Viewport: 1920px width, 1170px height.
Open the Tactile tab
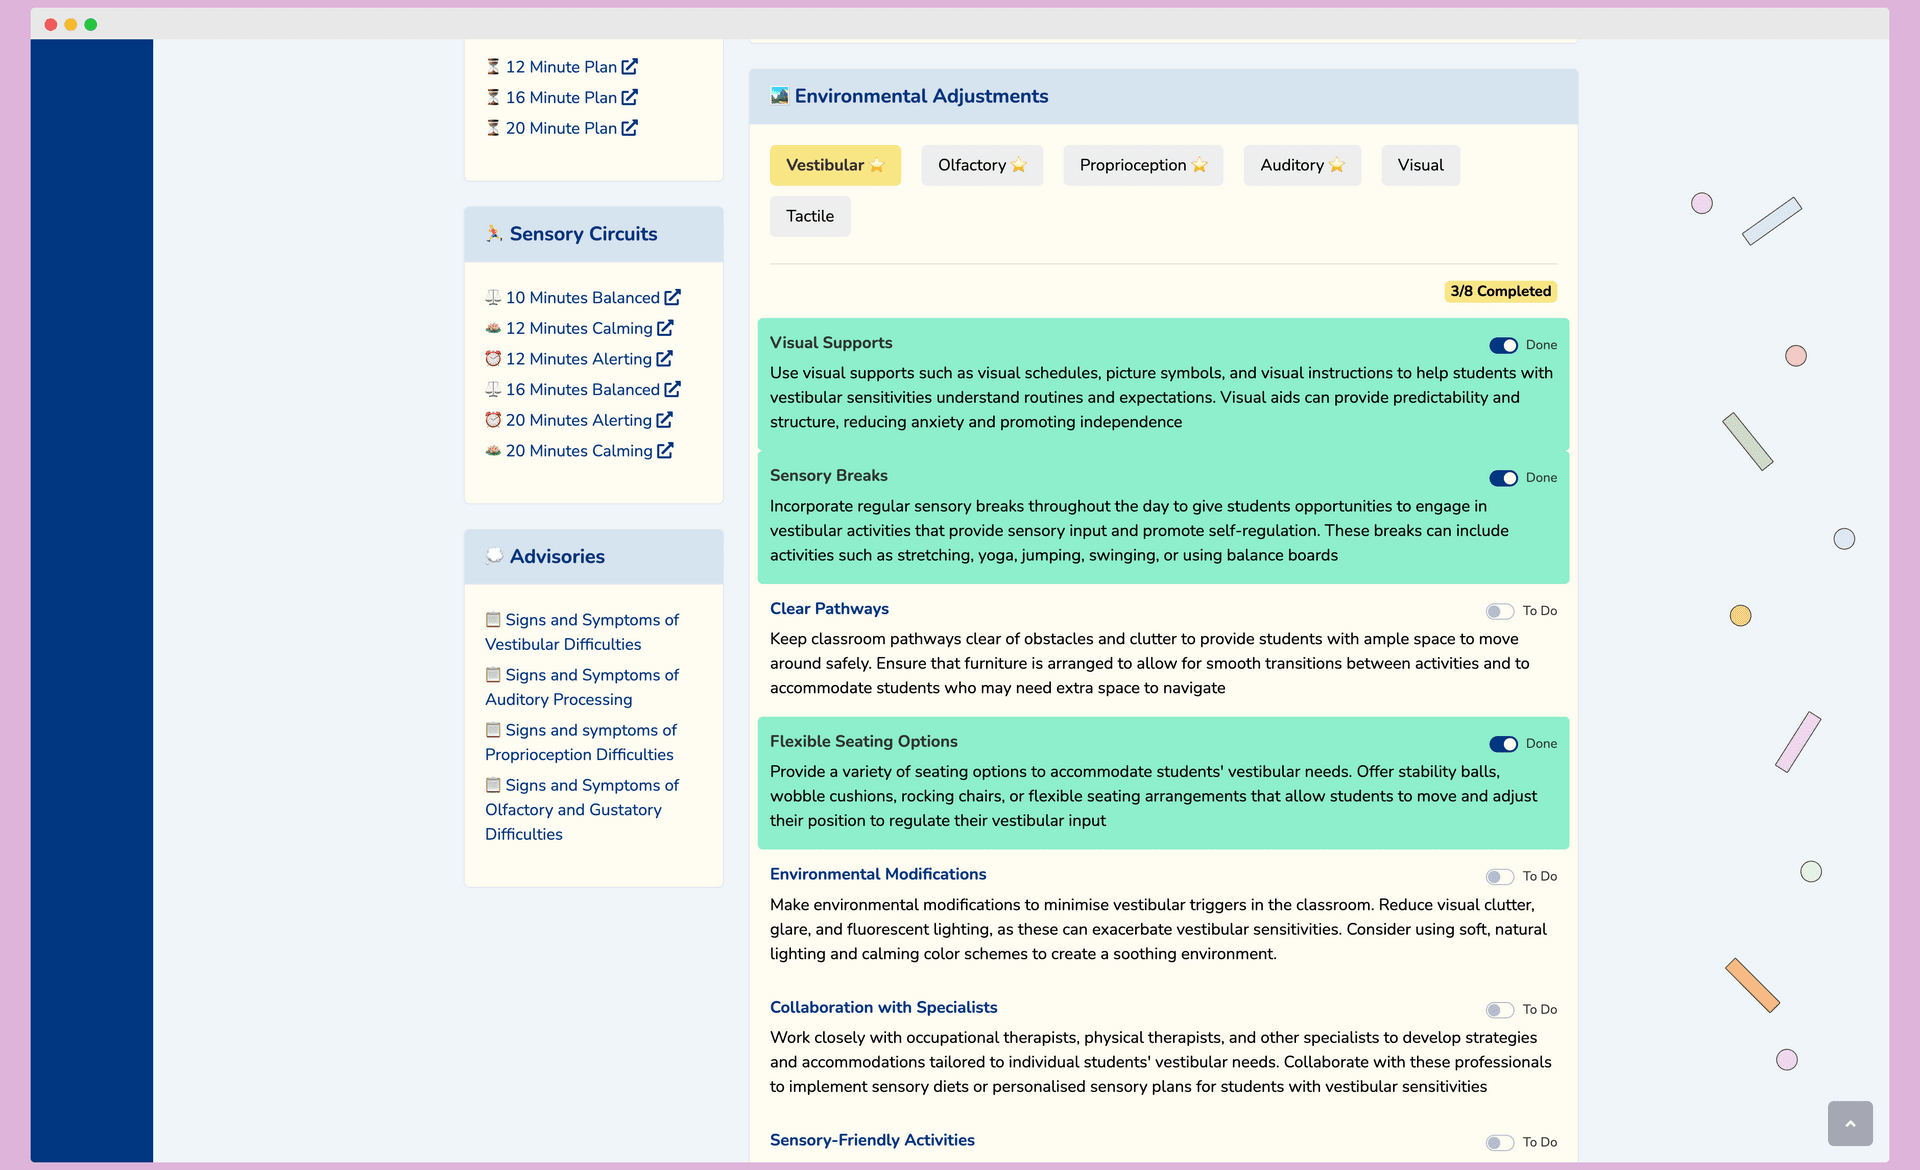click(809, 216)
